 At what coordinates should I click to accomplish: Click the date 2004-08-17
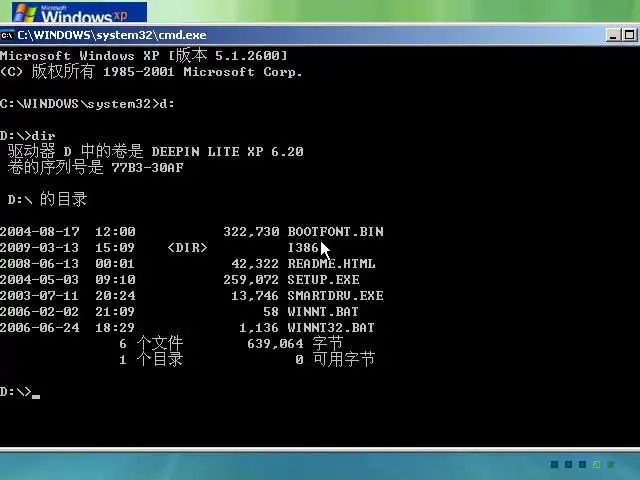pos(40,232)
